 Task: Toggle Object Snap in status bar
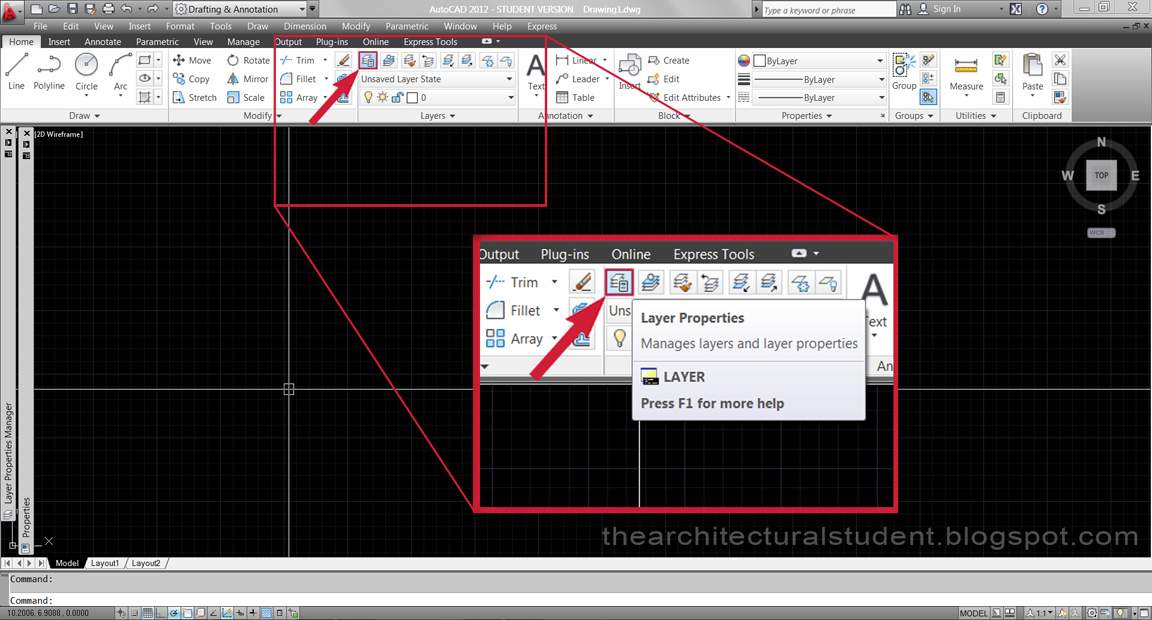coord(187,613)
